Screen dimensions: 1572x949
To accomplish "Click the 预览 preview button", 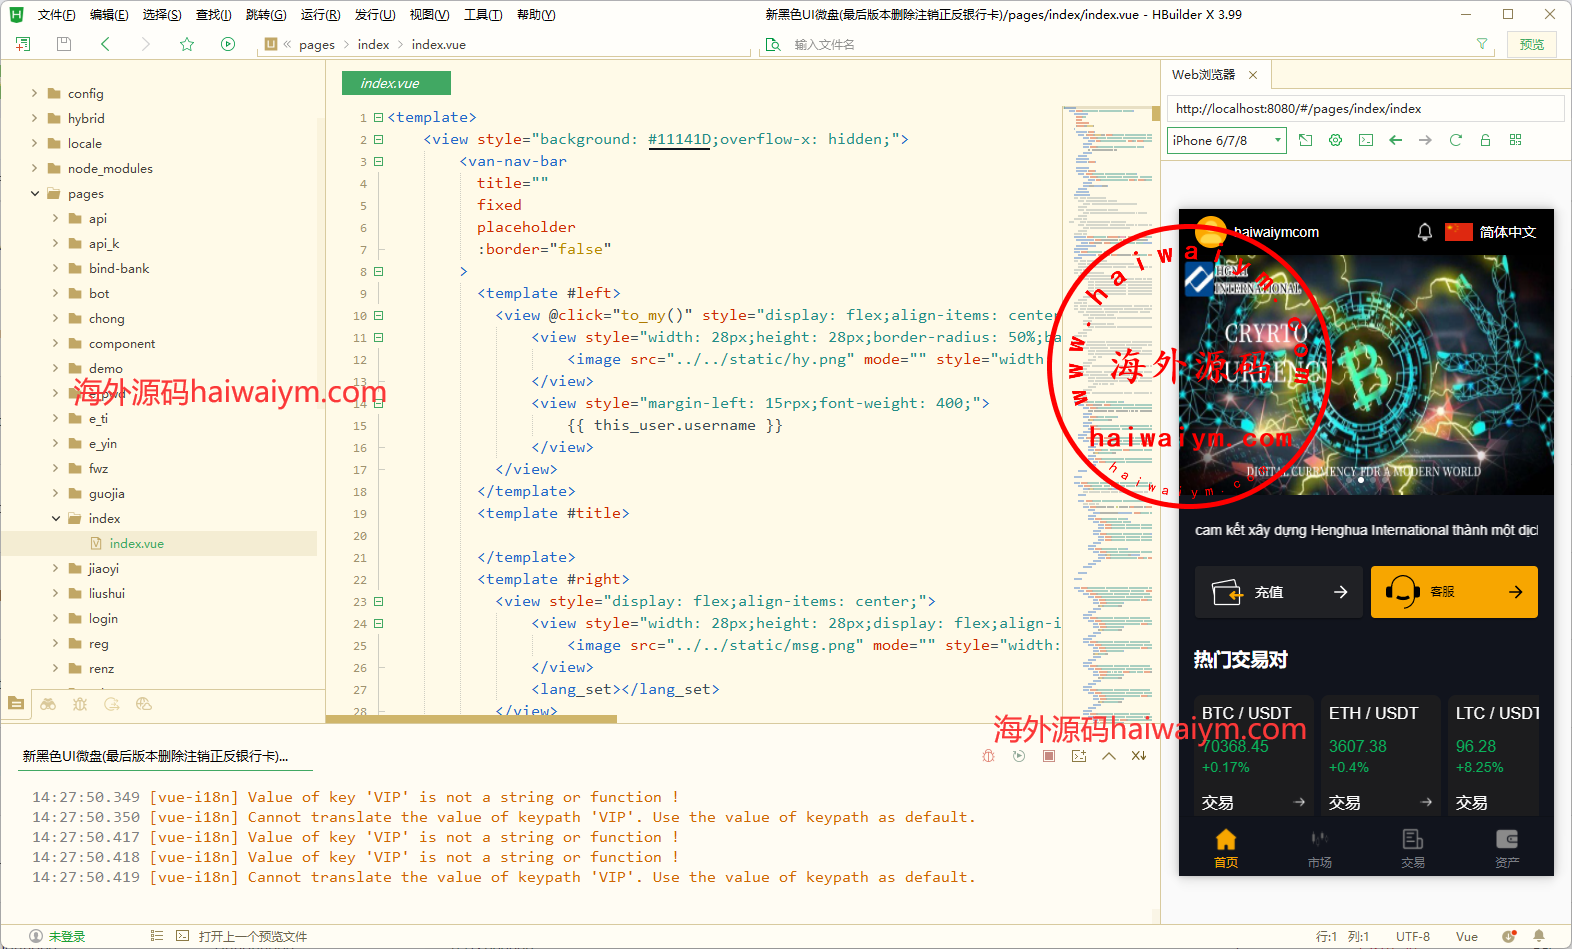I will coord(1531,44).
